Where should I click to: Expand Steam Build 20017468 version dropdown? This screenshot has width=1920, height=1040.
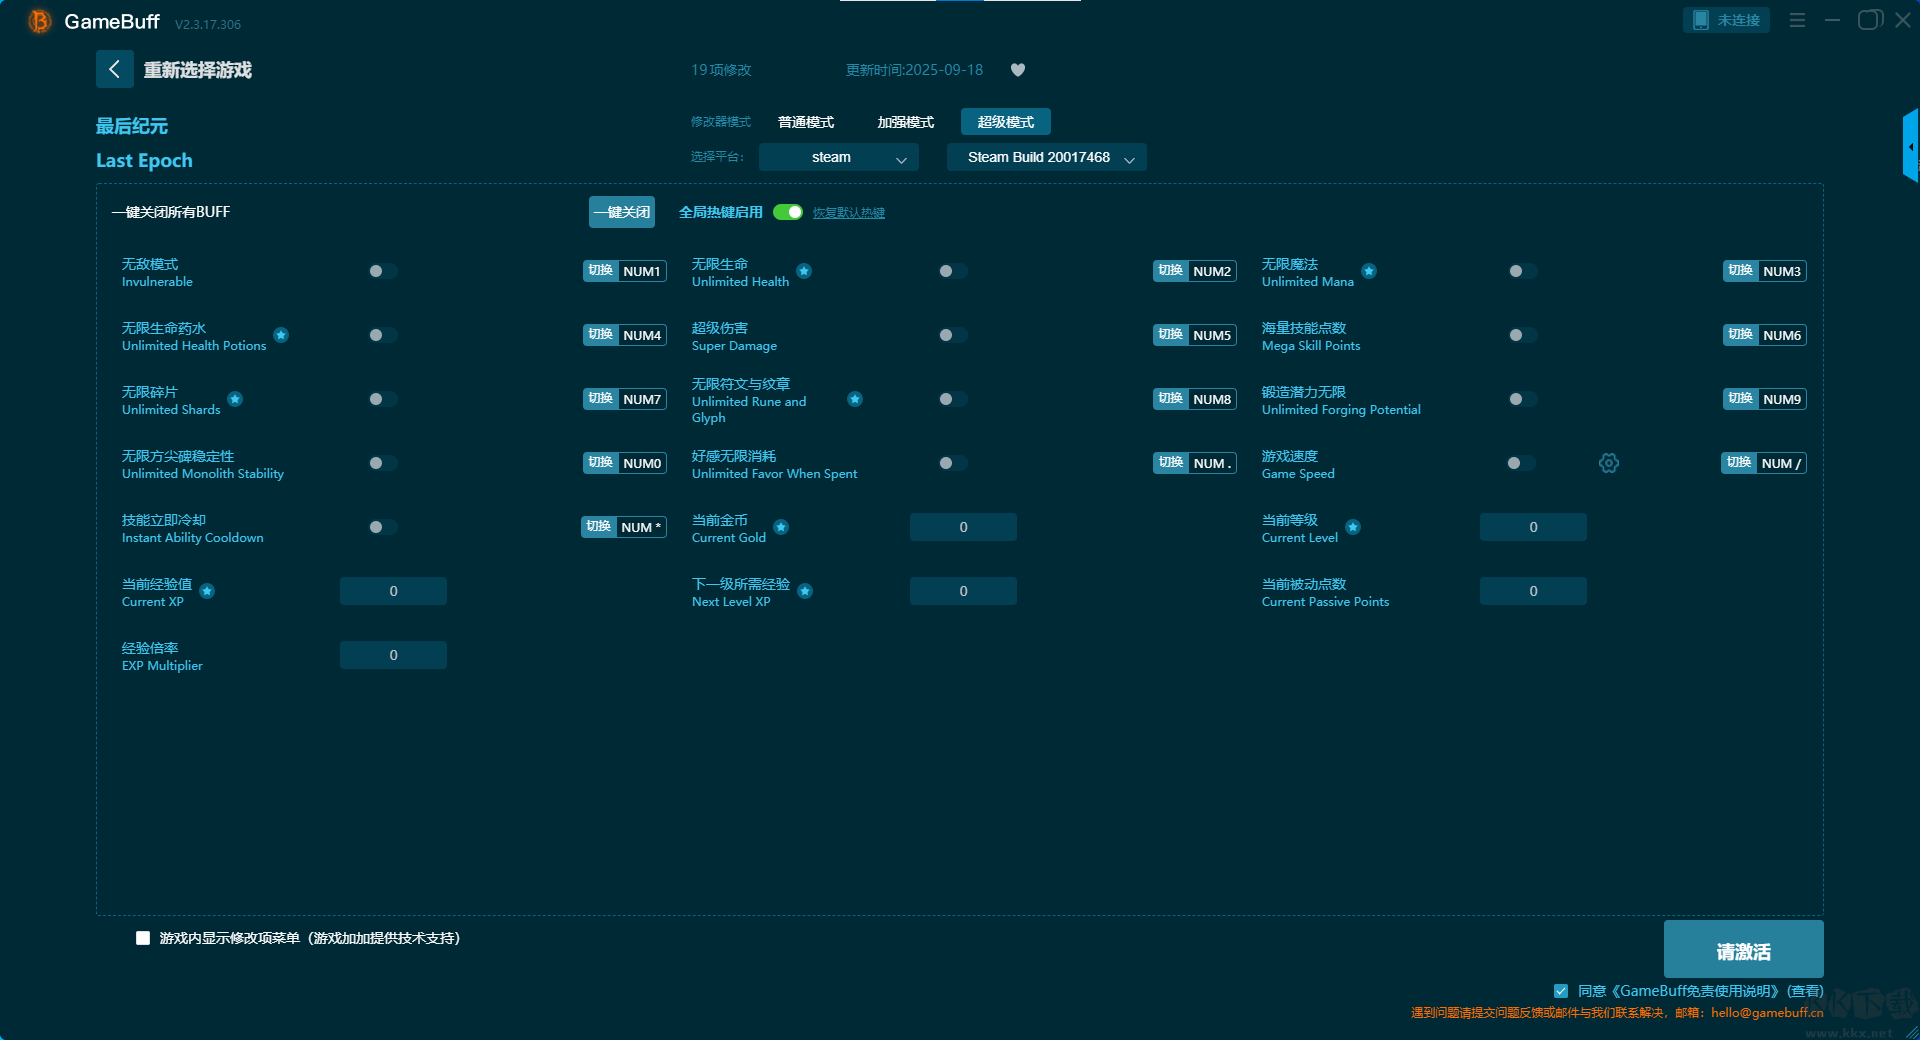coord(1046,157)
